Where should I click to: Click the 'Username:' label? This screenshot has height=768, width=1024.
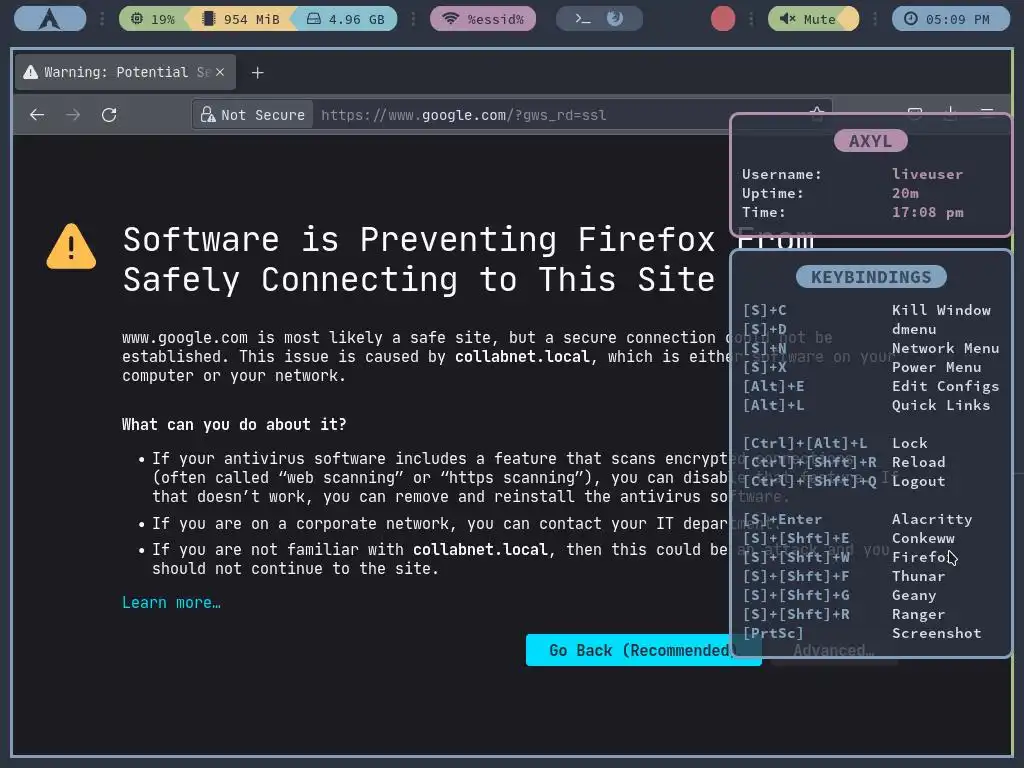click(782, 174)
